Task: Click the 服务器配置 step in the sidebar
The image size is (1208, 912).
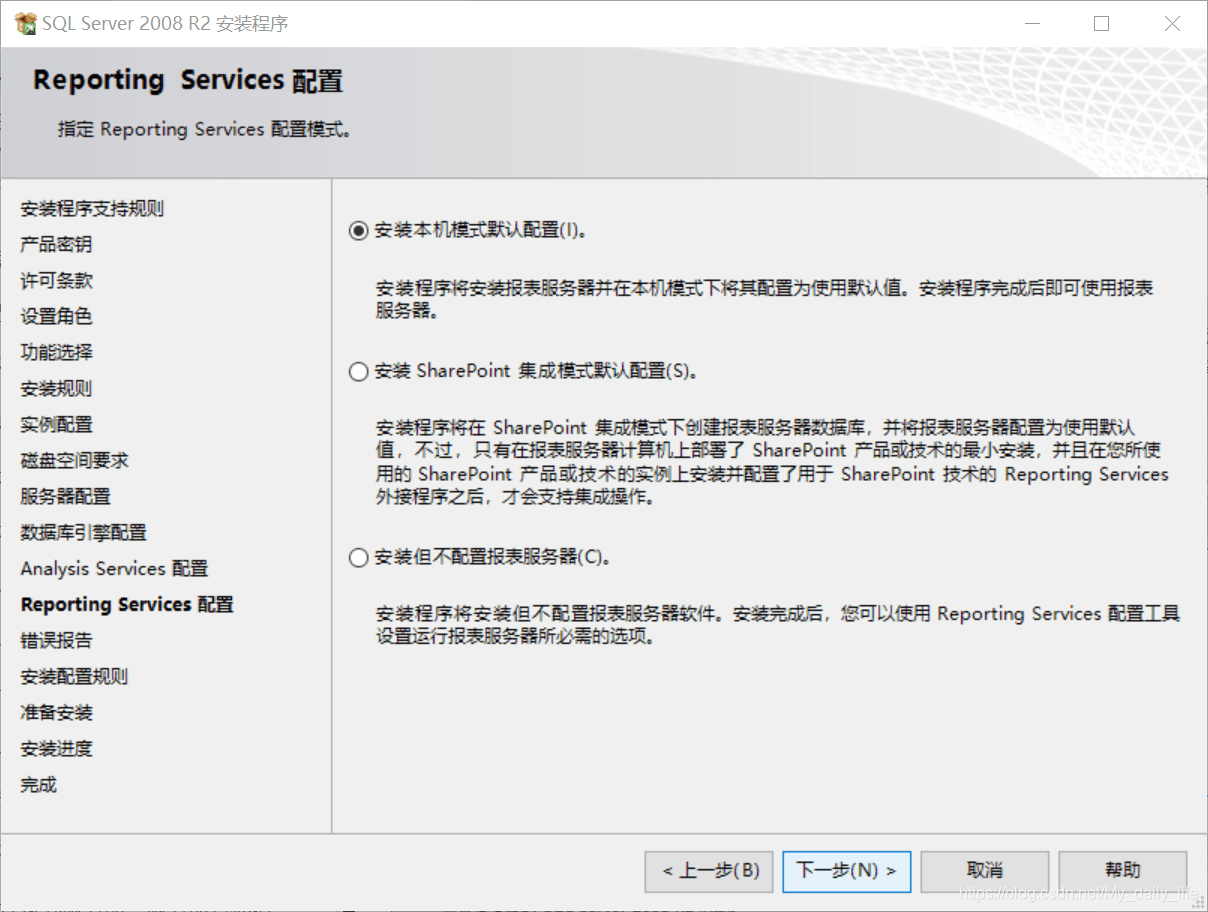Action: point(65,497)
